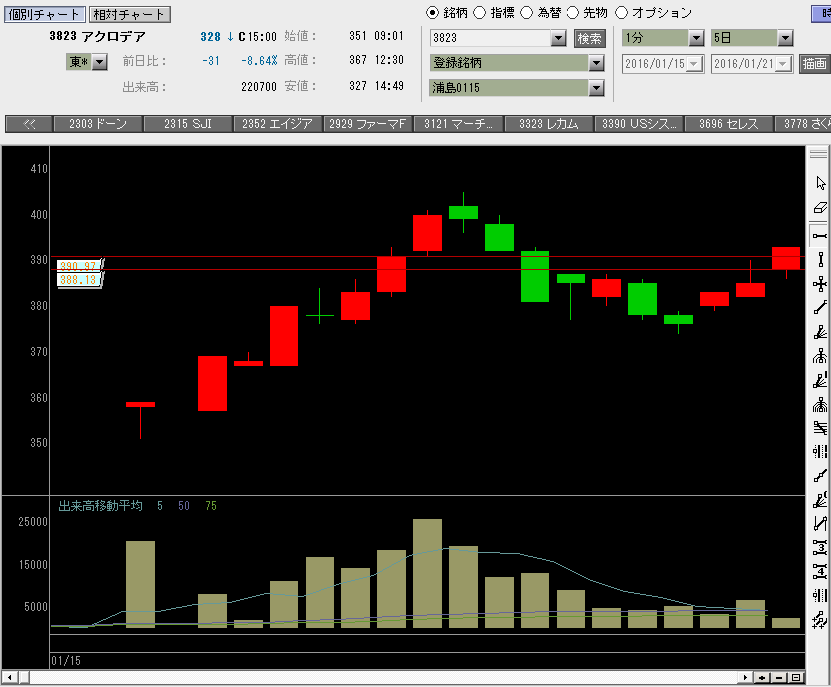This screenshot has width=831, height=687.
Task: Select the zigzag line tool icon
Action: pos(820,524)
